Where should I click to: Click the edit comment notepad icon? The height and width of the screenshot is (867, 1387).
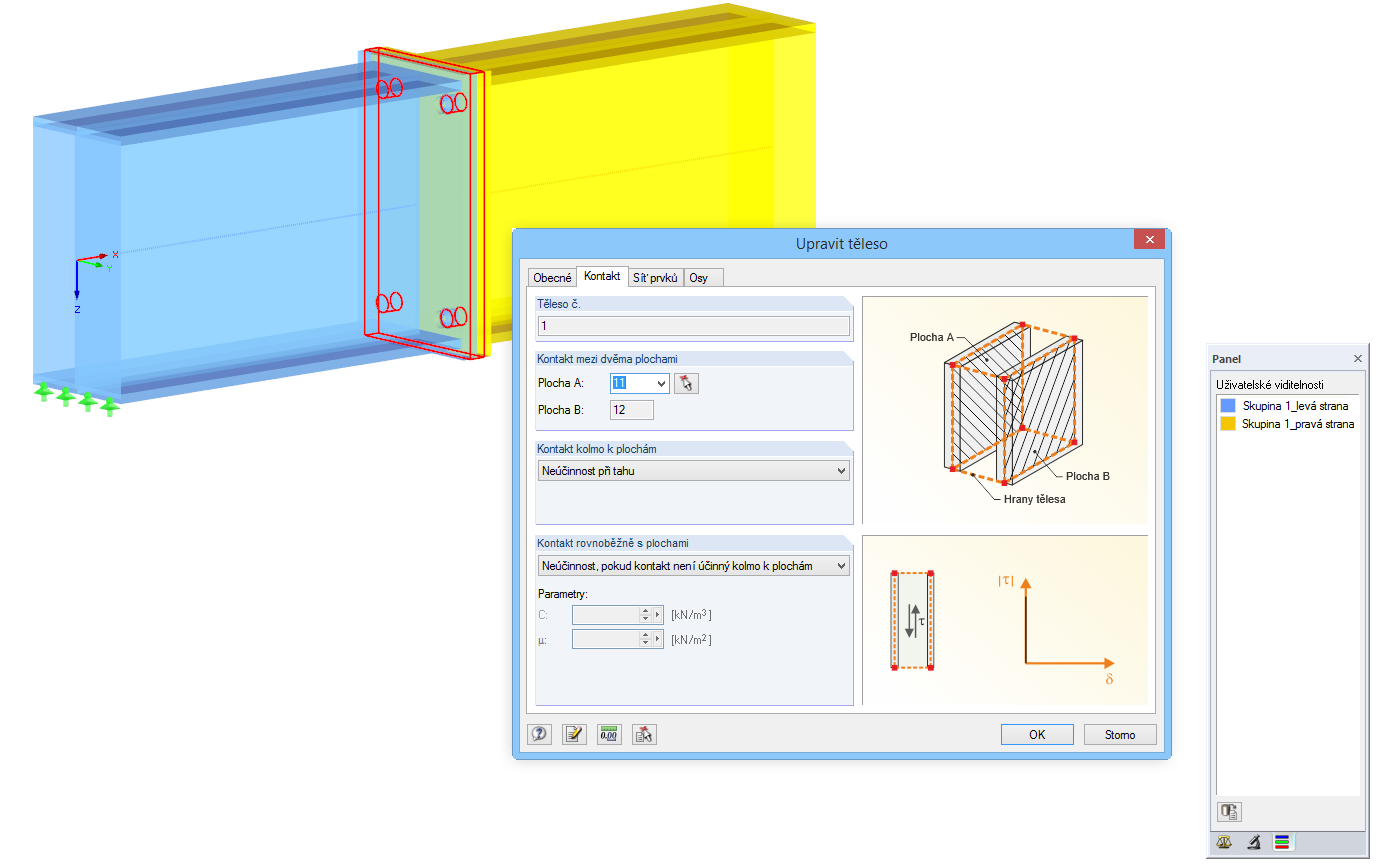pyautogui.click(x=574, y=734)
